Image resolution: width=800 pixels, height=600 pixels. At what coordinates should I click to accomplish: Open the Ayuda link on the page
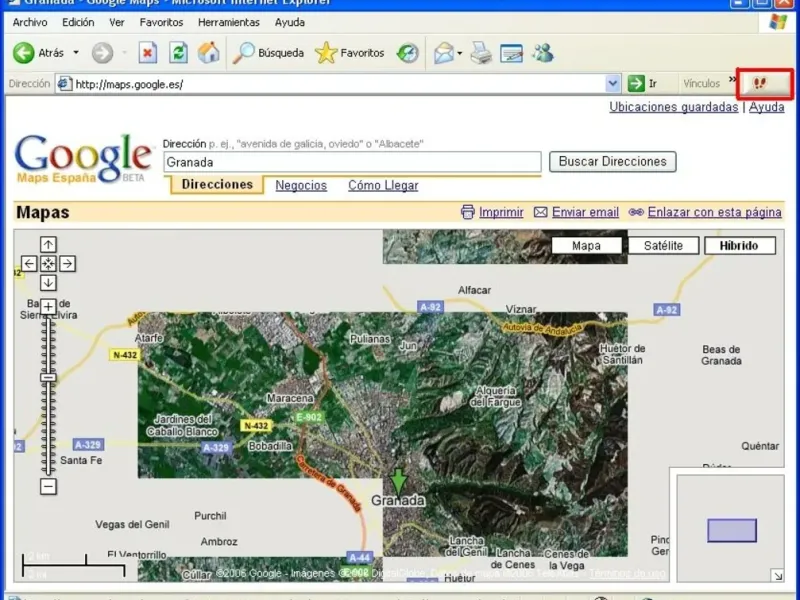766,107
